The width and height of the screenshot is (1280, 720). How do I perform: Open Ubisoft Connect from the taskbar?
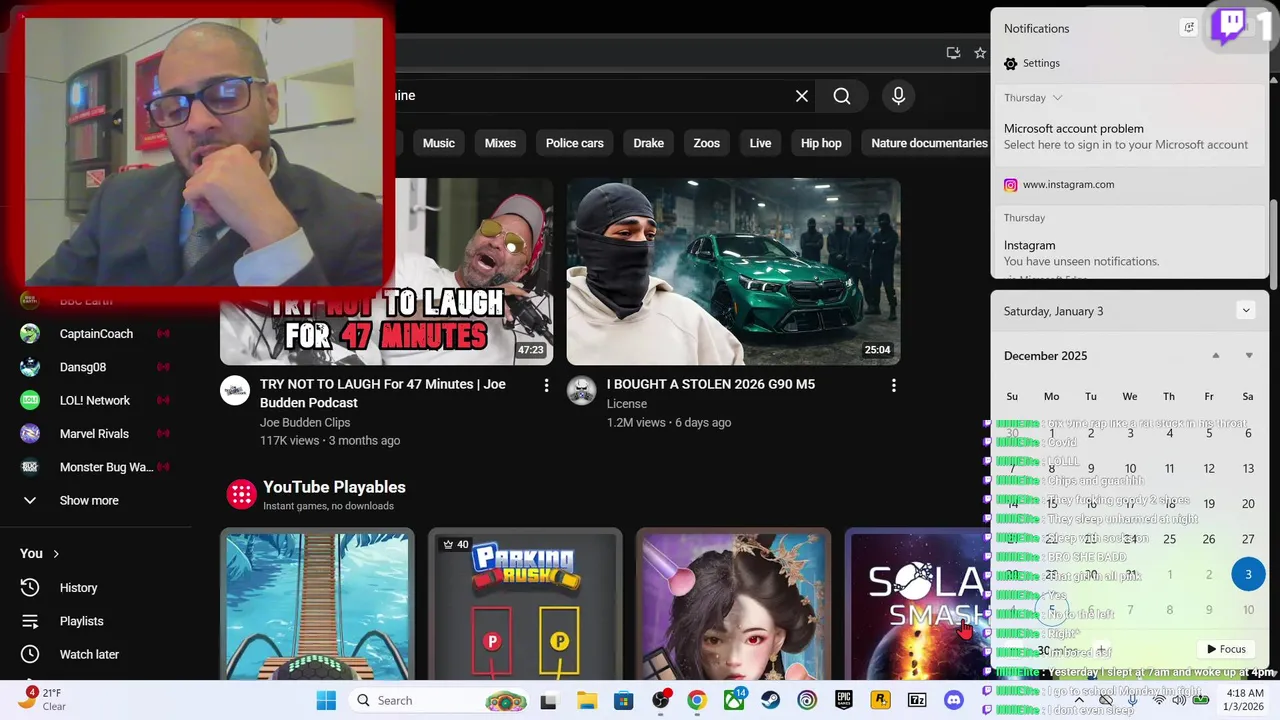[807, 700]
